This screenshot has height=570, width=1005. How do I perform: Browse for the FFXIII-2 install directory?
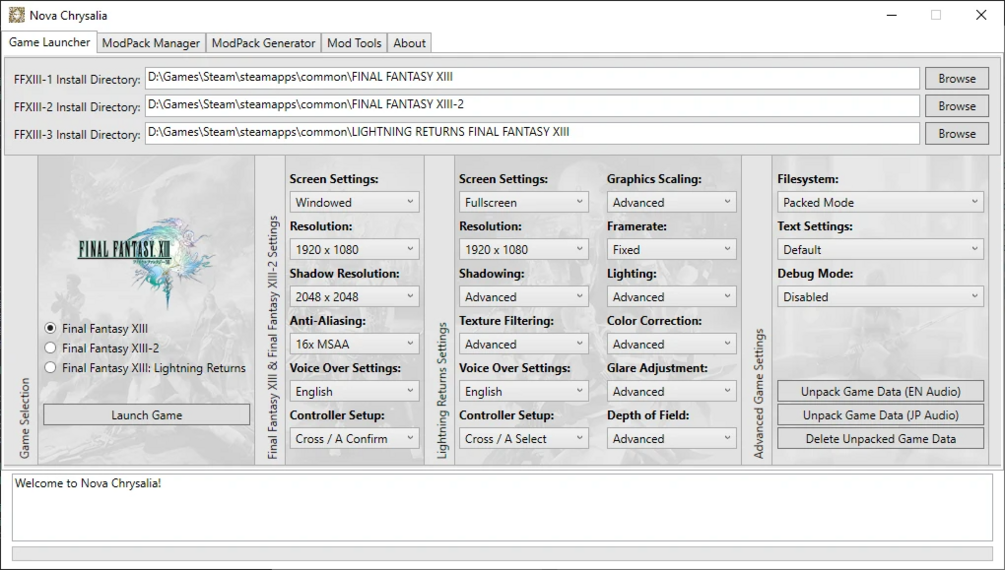[x=957, y=106]
